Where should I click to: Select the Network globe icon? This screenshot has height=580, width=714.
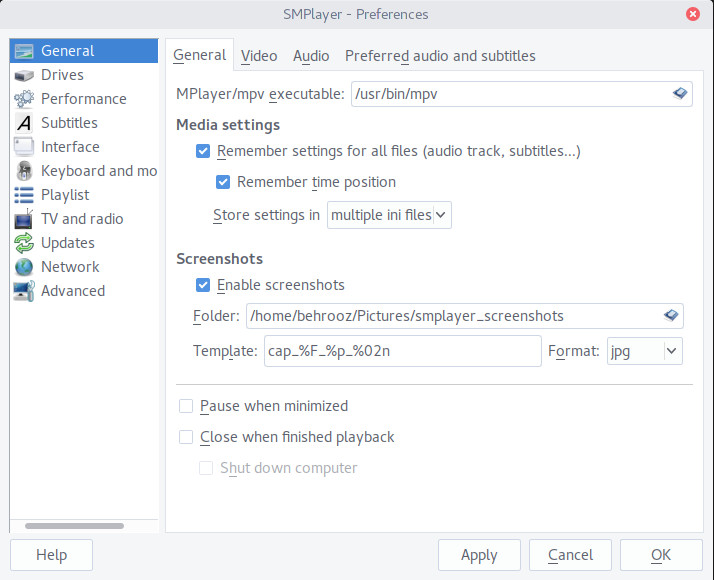pyautogui.click(x=24, y=267)
